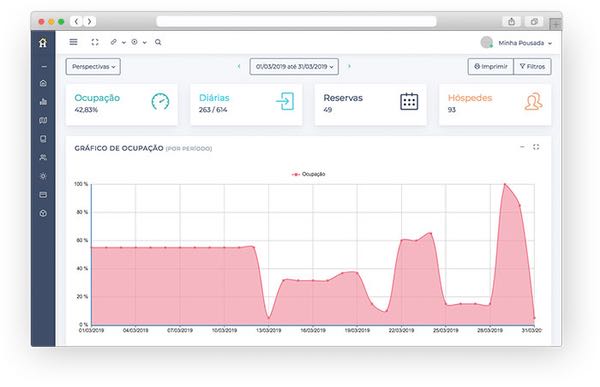This screenshot has width=600, height=387.
Task: Click the link shortcuts icon in toolbar
Action: (114, 42)
